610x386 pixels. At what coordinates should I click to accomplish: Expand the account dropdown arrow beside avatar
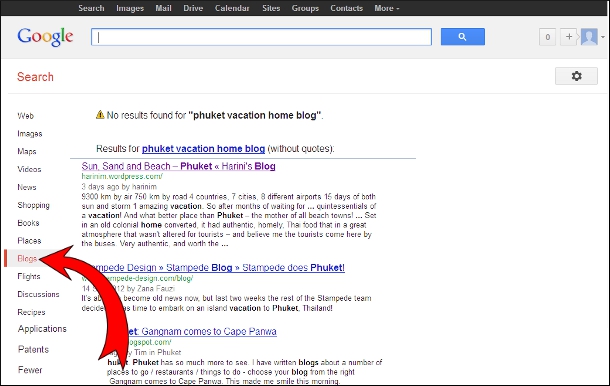click(x=603, y=37)
